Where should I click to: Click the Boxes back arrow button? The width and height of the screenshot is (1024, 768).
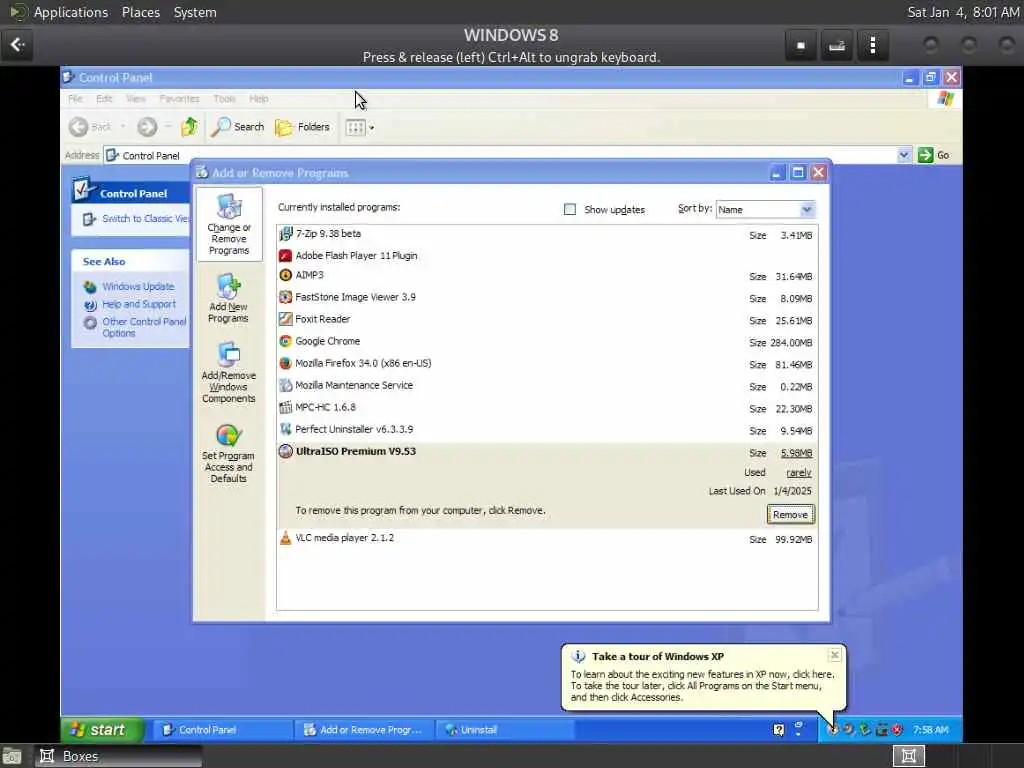click(x=17, y=45)
